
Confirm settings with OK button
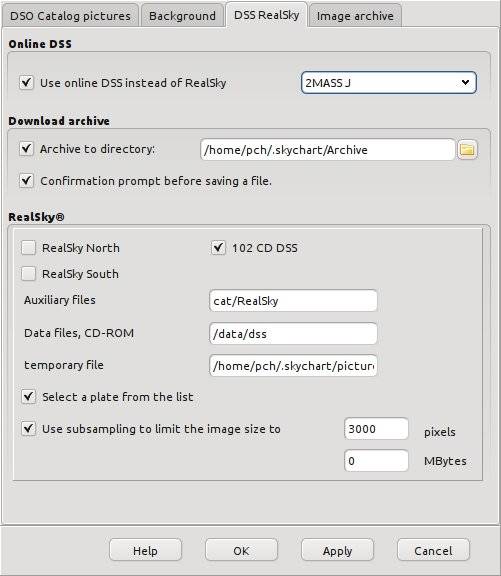tap(241, 550)
